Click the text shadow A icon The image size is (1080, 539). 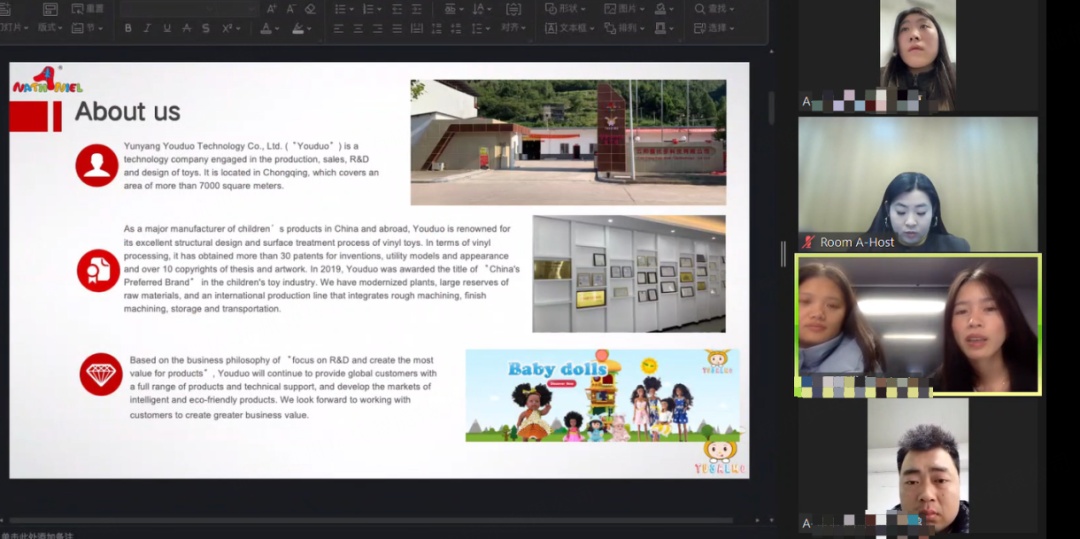(186, 28)
